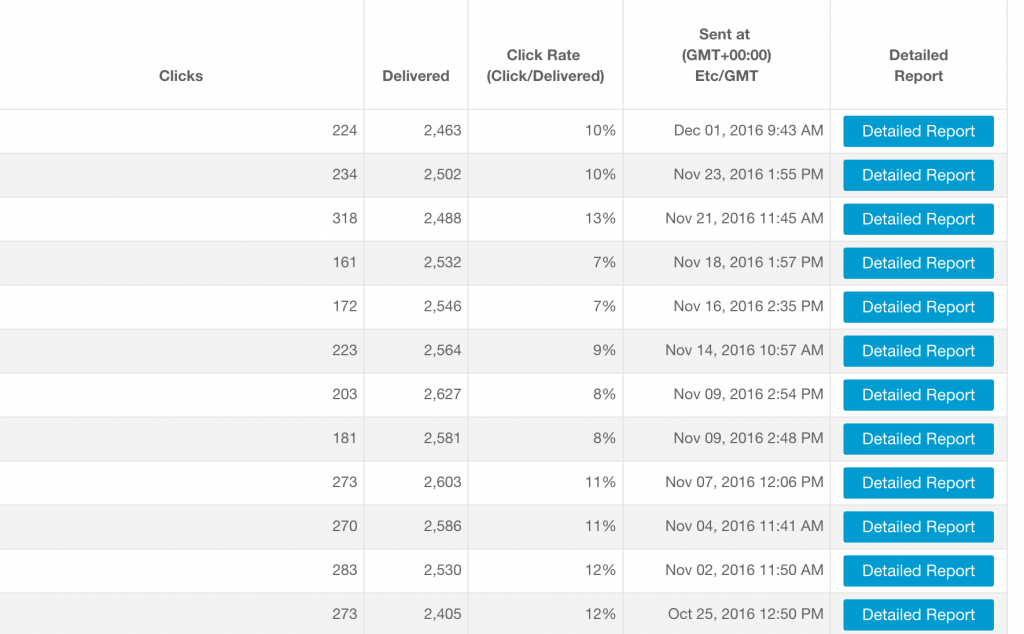Click the Sent at column header
This screenshot has height=634, width=1024.
coord(726,55)
